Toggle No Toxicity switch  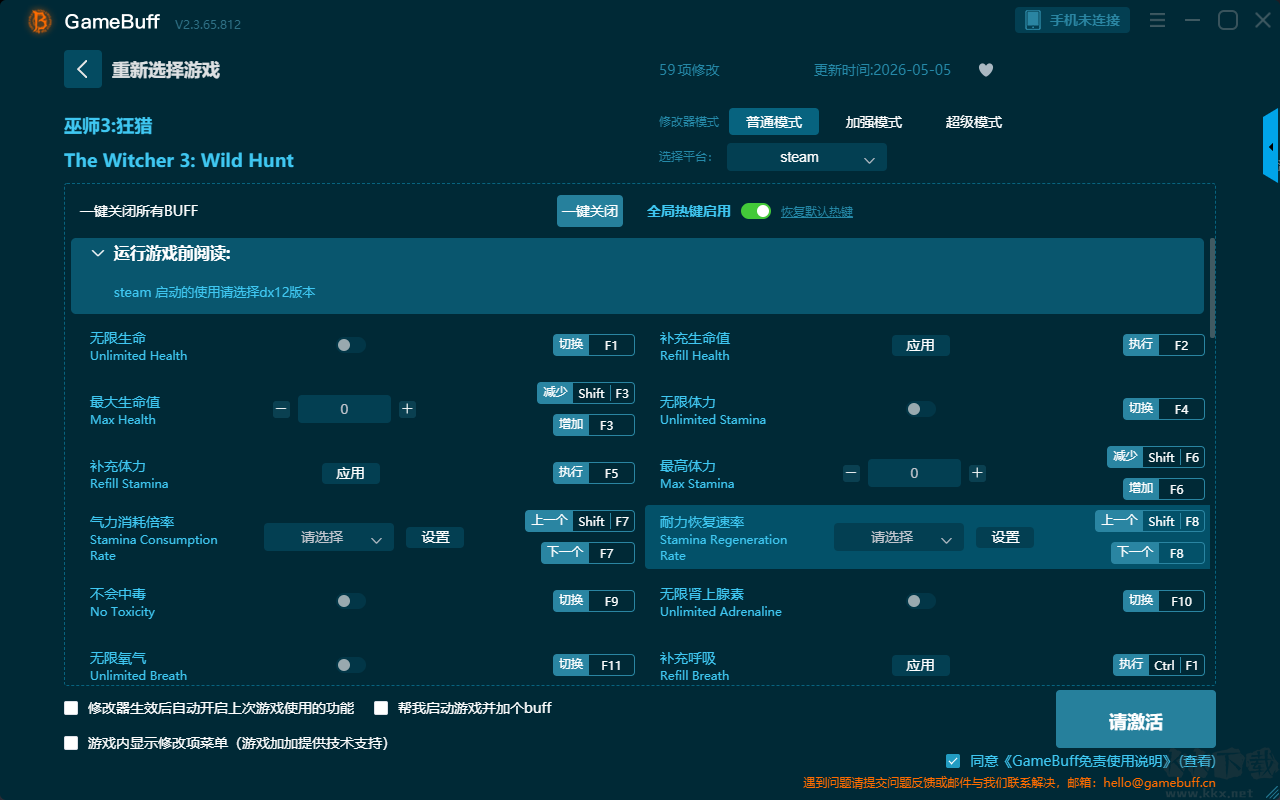[351, 601]
